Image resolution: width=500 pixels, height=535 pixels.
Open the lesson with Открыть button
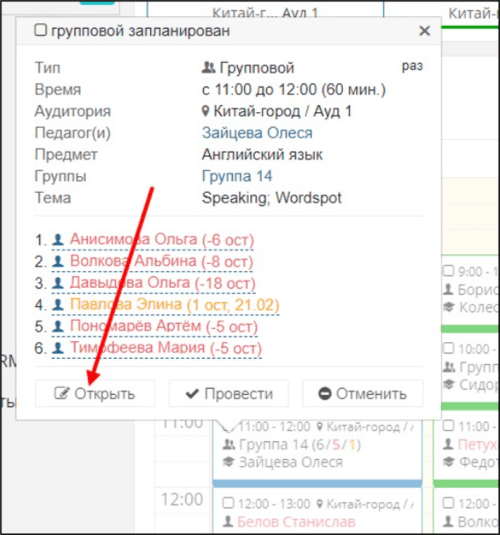tap(95, 393)
